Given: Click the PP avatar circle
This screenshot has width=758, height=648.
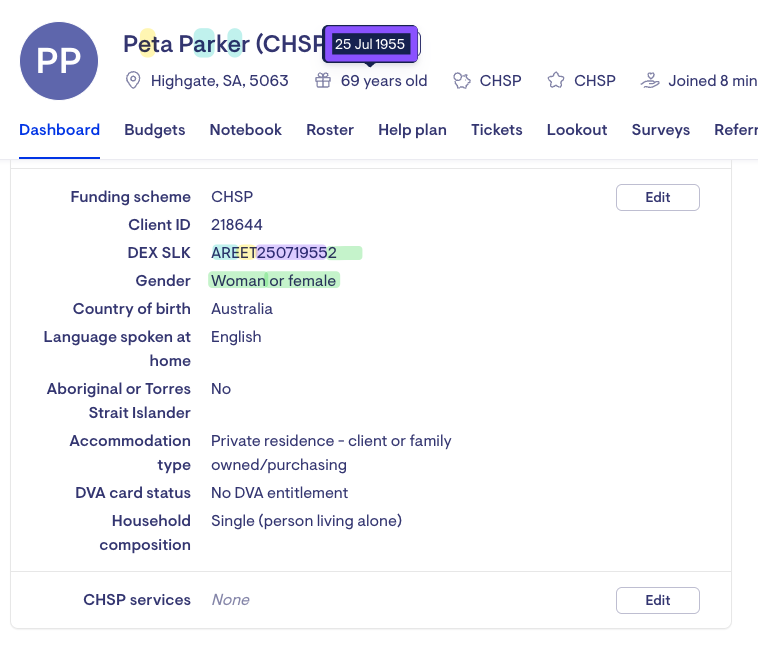Looking at the screenshot, I should pos(59,61).
